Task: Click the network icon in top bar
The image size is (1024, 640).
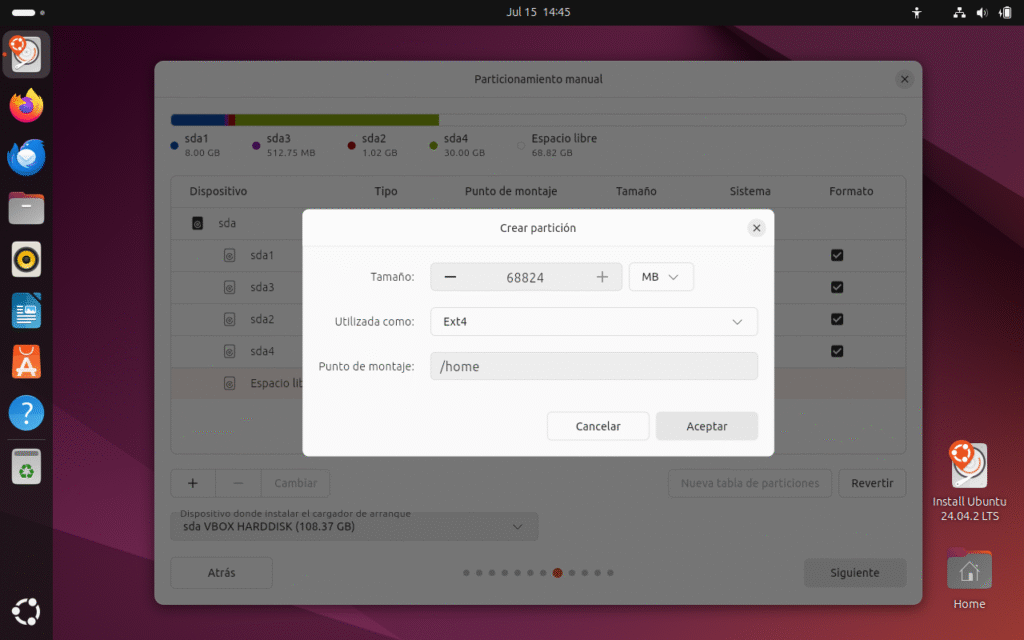Action: (x=959, y=12)
